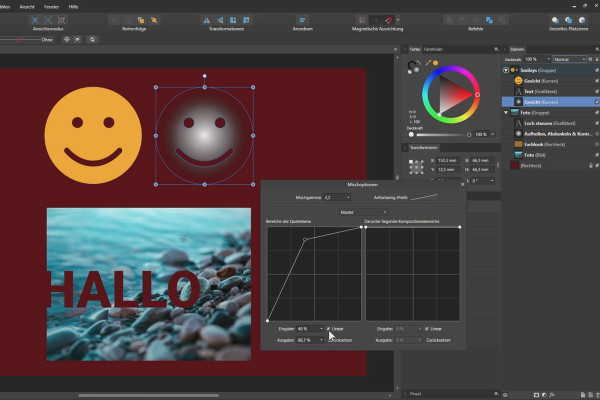600x400 pixels.
Task: Click the crosshair icon in context toolbar
Action: coord(67,39)
